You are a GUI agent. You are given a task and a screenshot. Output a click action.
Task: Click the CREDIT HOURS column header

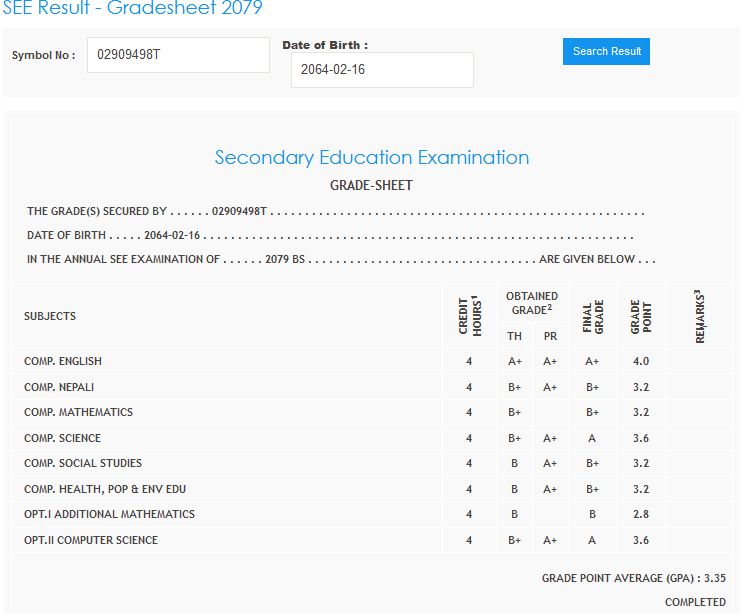[469, 316]
